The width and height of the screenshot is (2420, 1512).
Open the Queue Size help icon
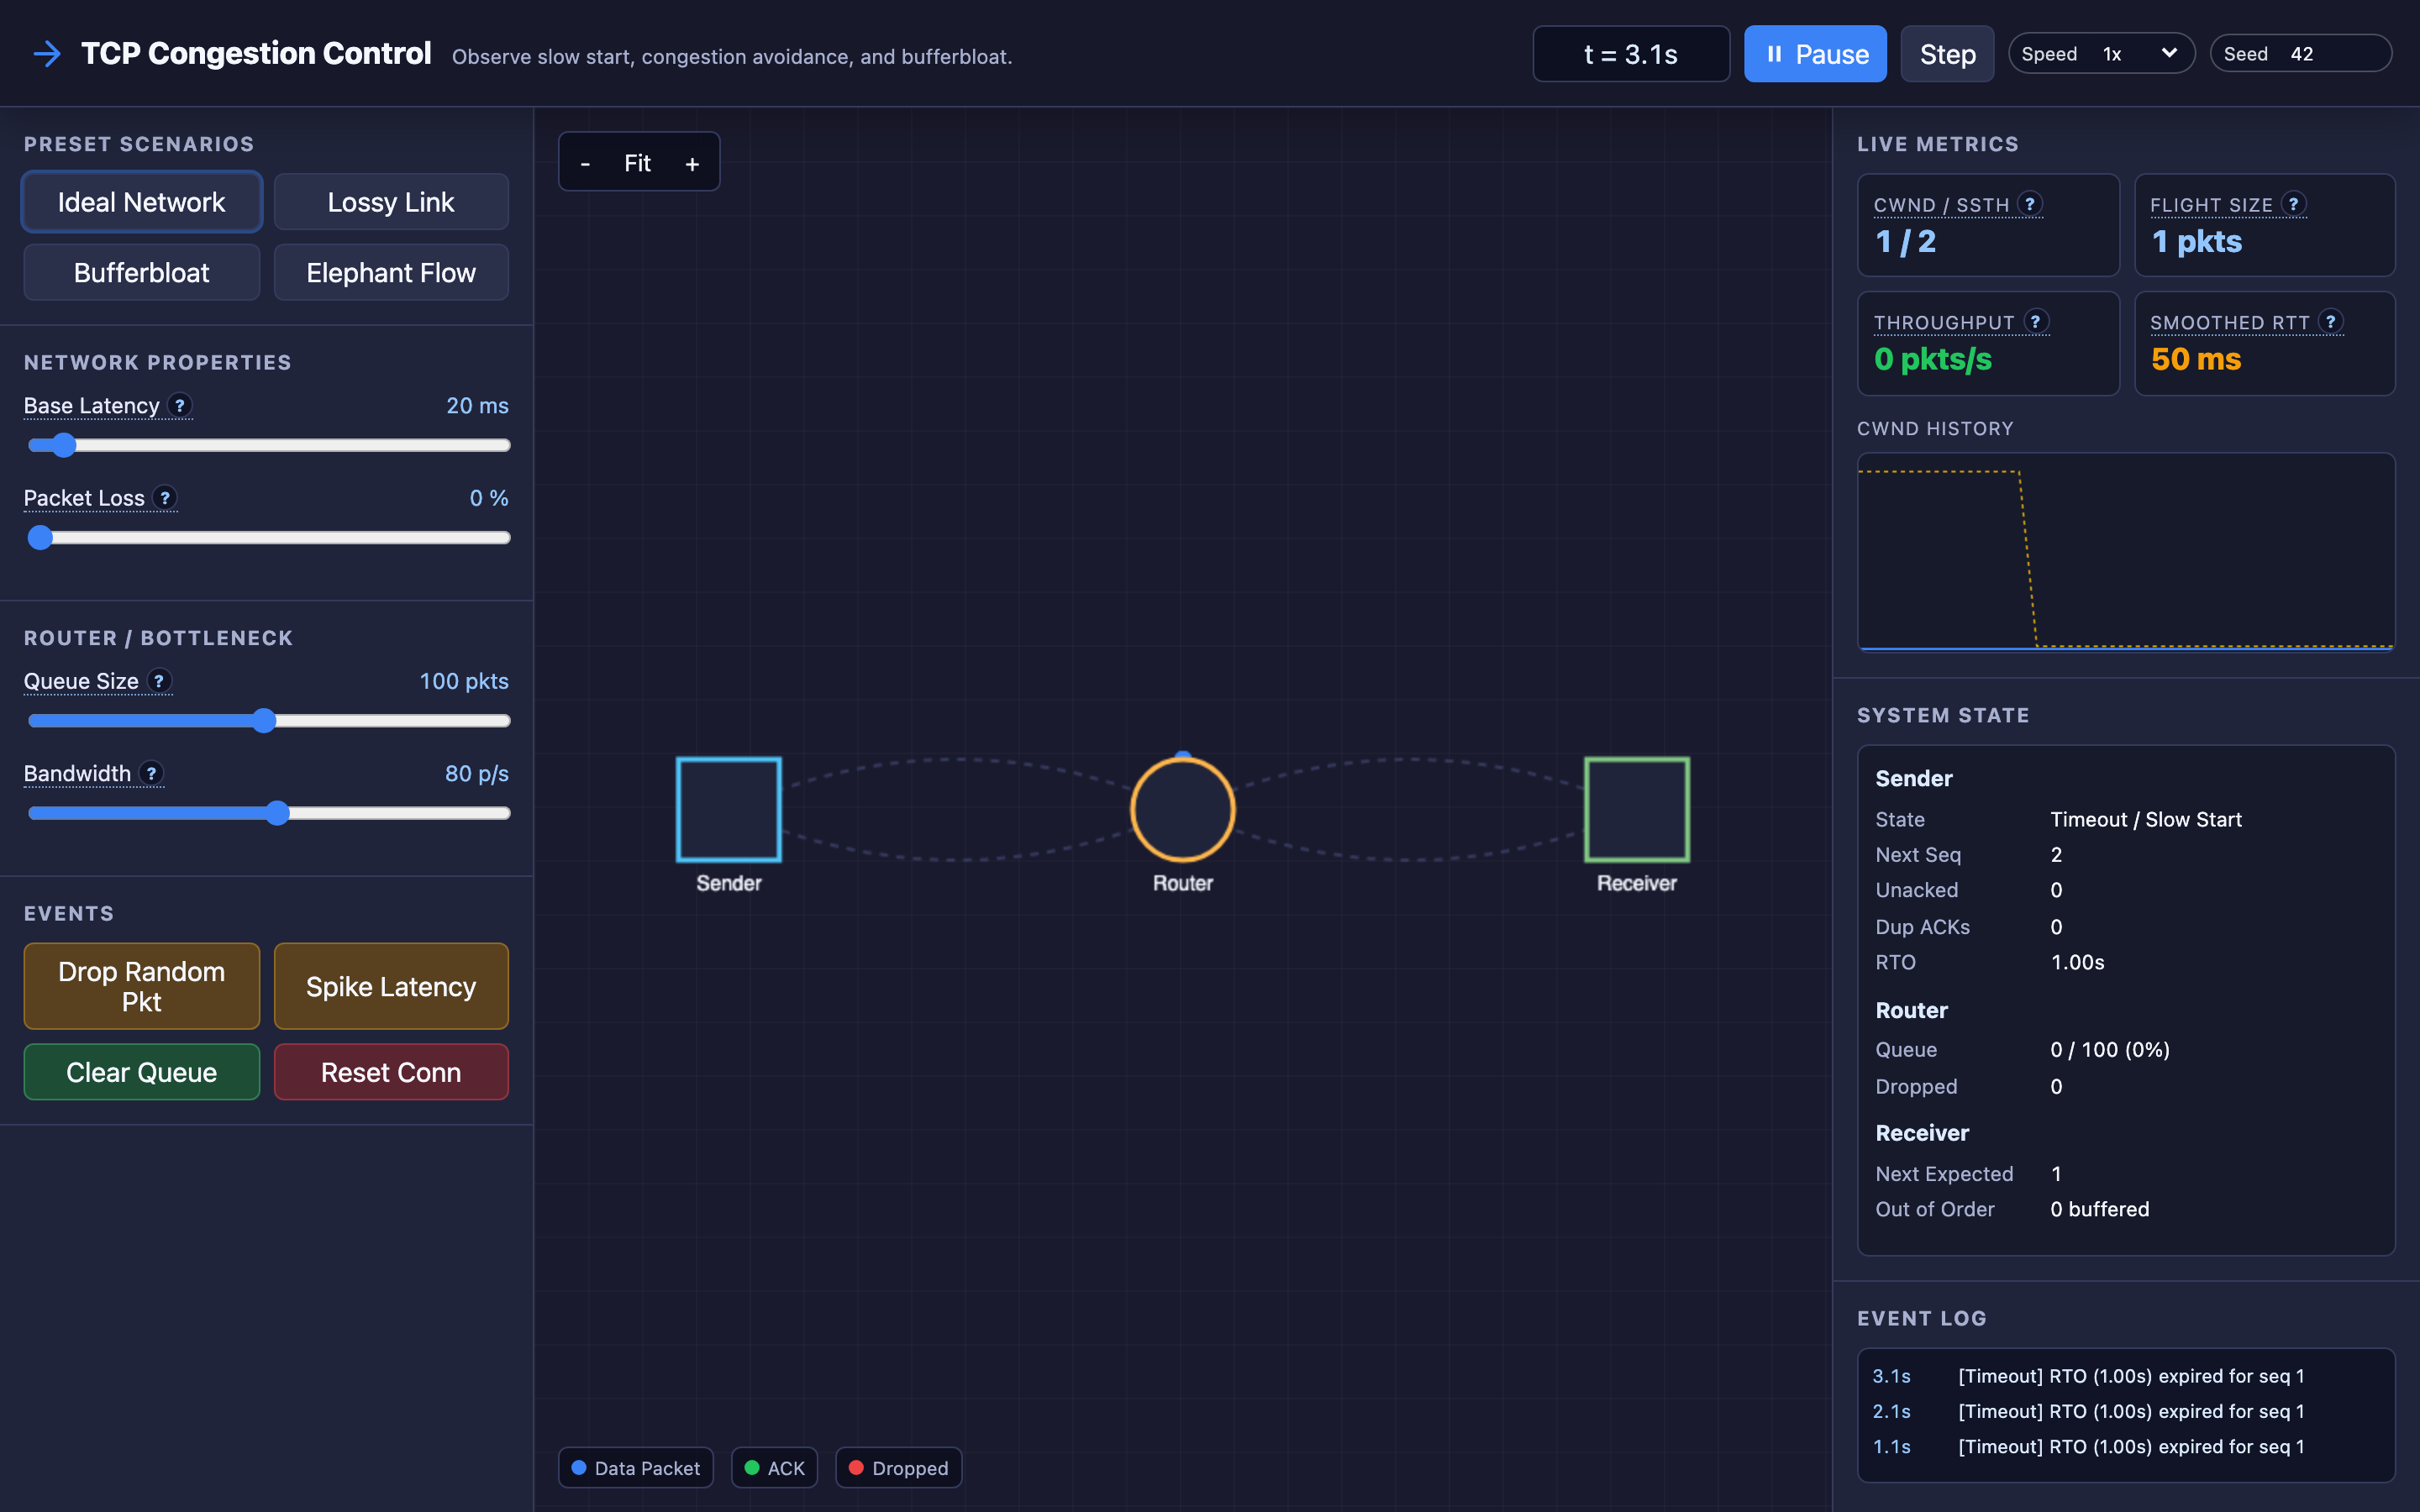[x=159, y=681]
